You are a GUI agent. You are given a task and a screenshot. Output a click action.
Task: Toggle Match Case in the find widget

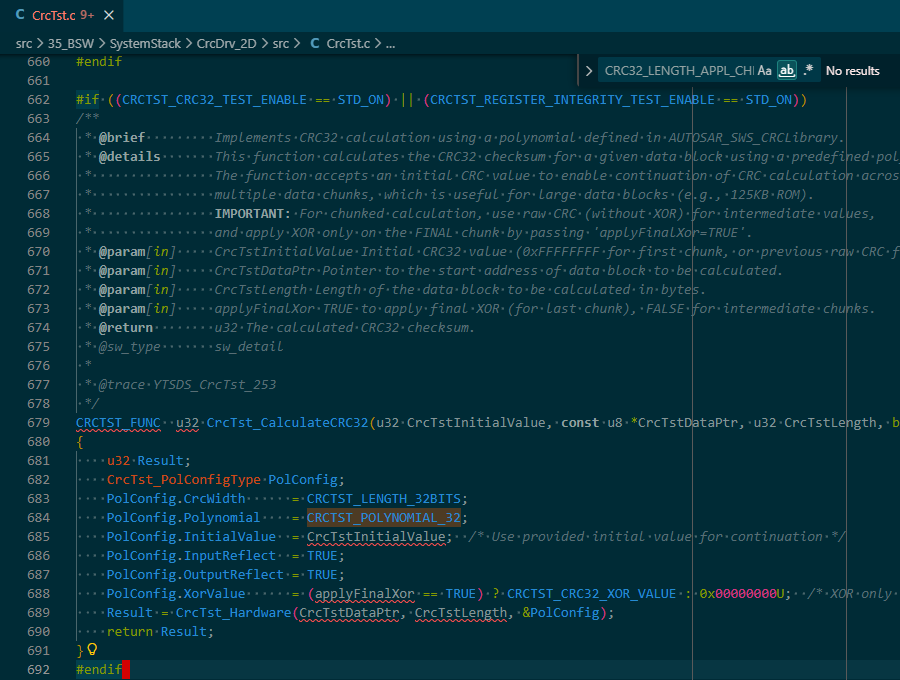[764, 71]
